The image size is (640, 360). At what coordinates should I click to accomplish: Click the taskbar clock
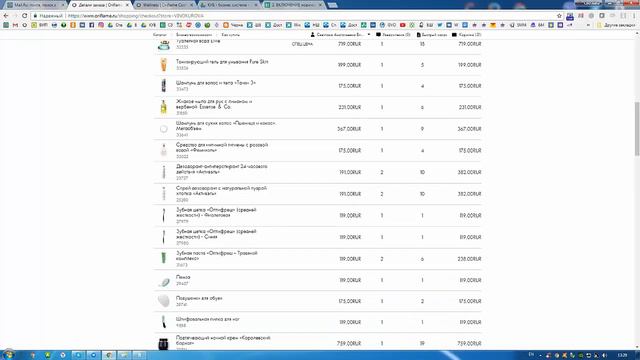(x=622, y=355)
